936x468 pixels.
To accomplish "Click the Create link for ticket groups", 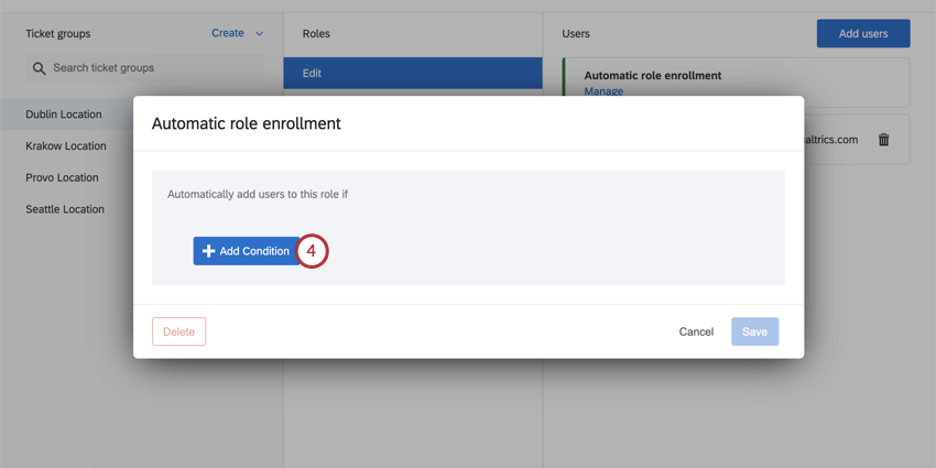I will (228, 33).
